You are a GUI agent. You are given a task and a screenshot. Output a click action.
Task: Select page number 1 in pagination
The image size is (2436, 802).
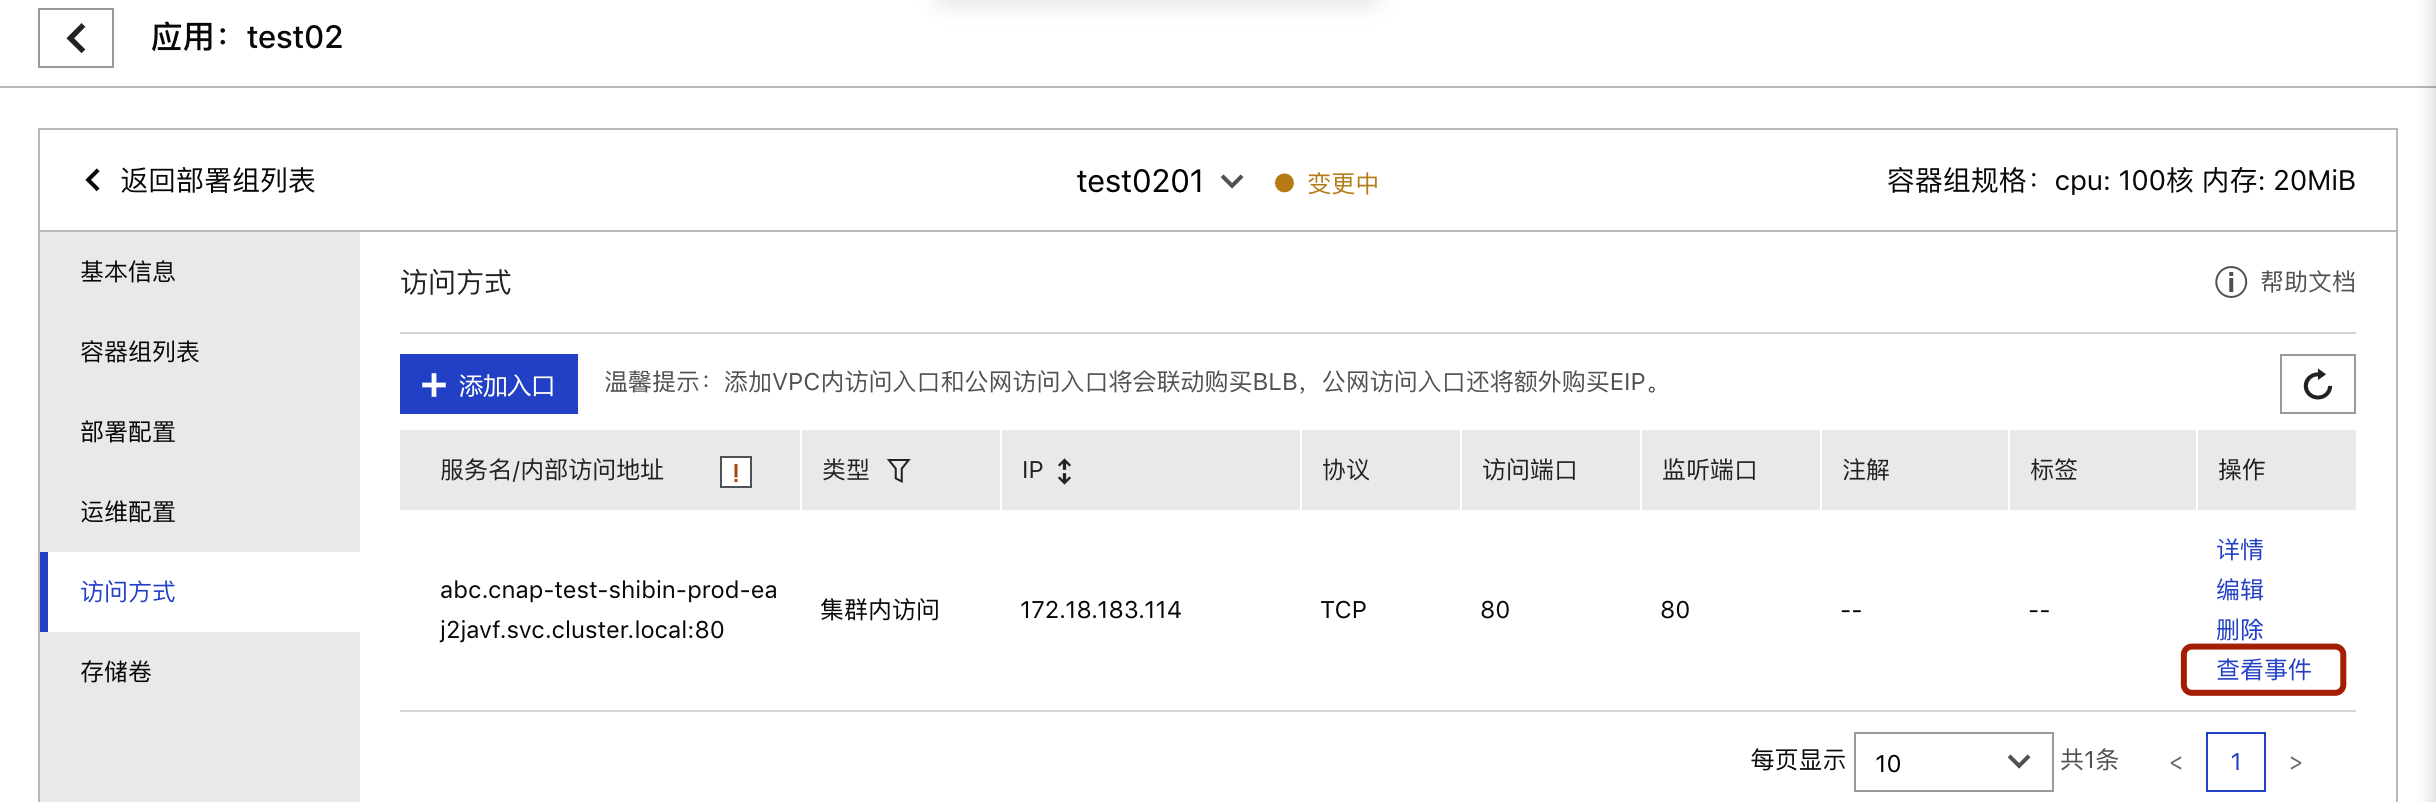[x=2235, y=762]
